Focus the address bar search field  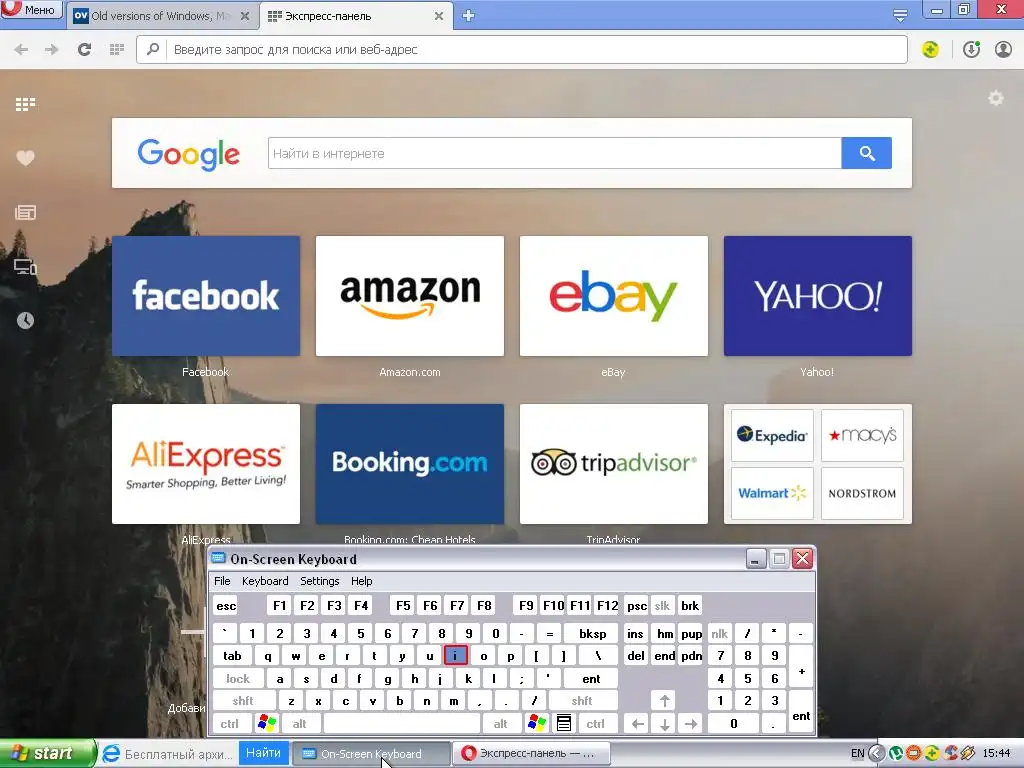pos(522,50)
